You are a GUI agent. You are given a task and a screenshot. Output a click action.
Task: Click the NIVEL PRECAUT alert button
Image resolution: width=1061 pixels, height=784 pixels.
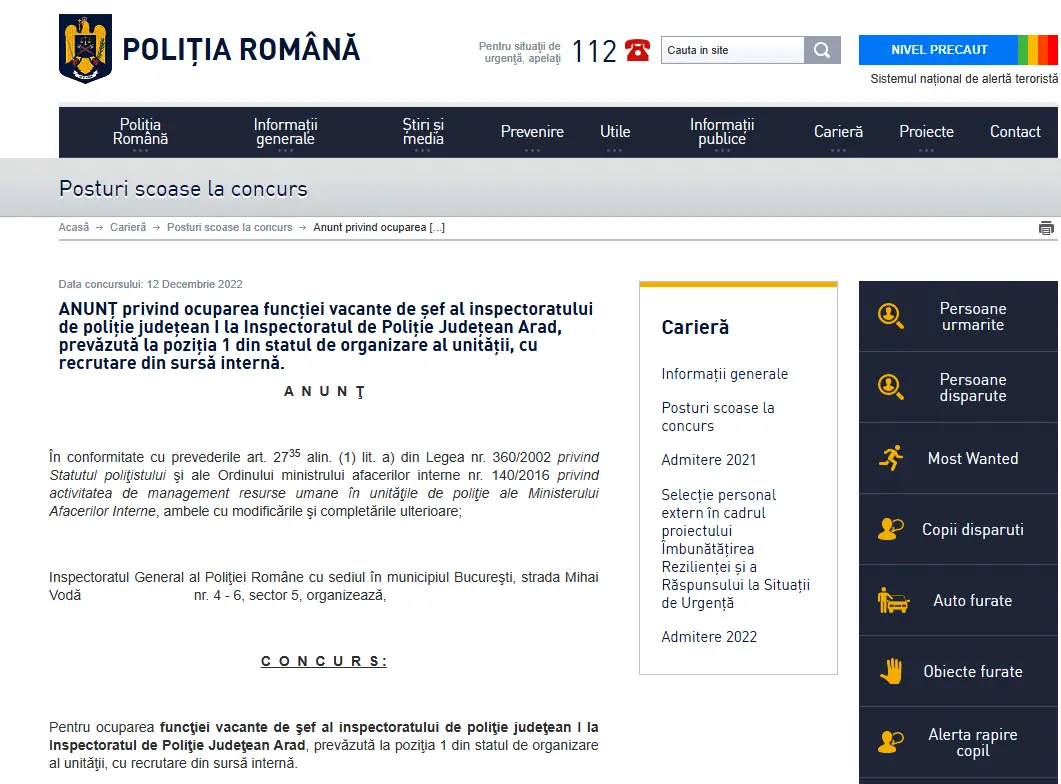point(939,50)
